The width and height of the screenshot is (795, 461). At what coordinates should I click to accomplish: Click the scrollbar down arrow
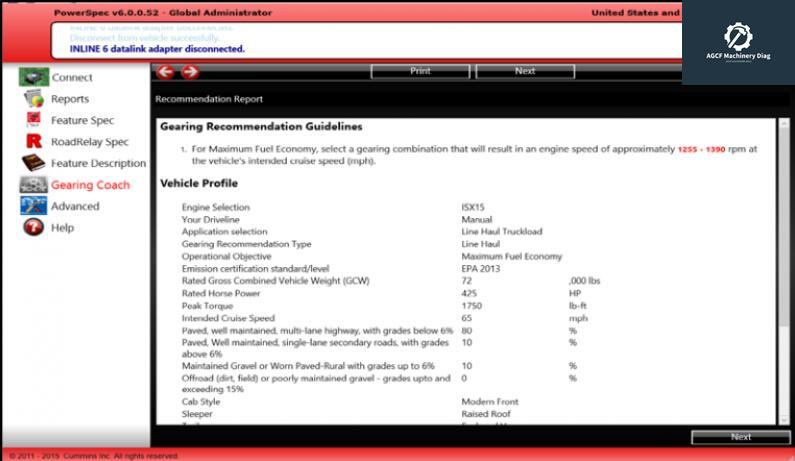(x=784, y=419)
